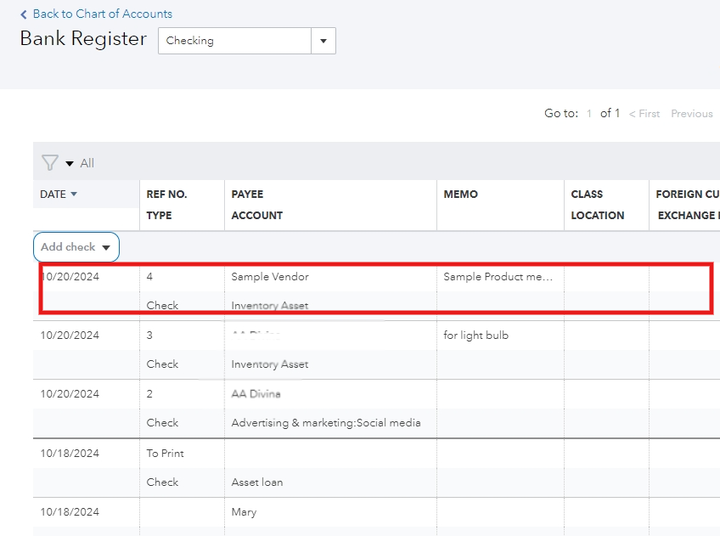The image size is (720, 536).
Task: Select the Mary payee transaction
Action: tap(243, 512)
